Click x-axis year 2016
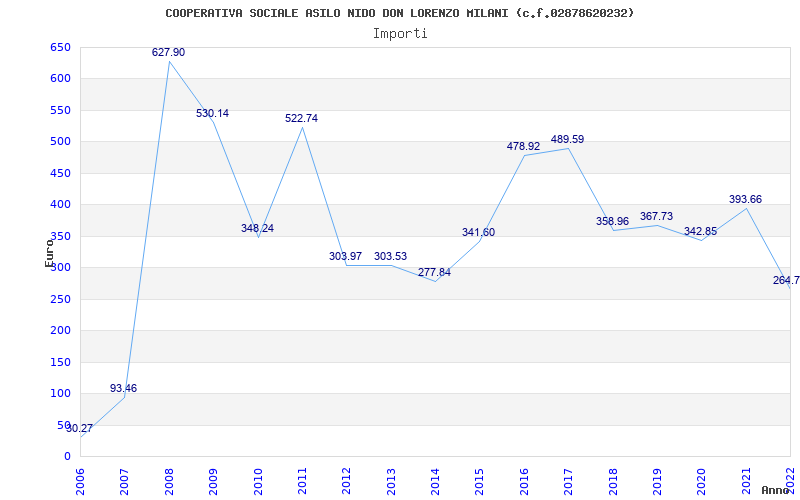The height and width of the screenshot is (500, 800). 524,481
